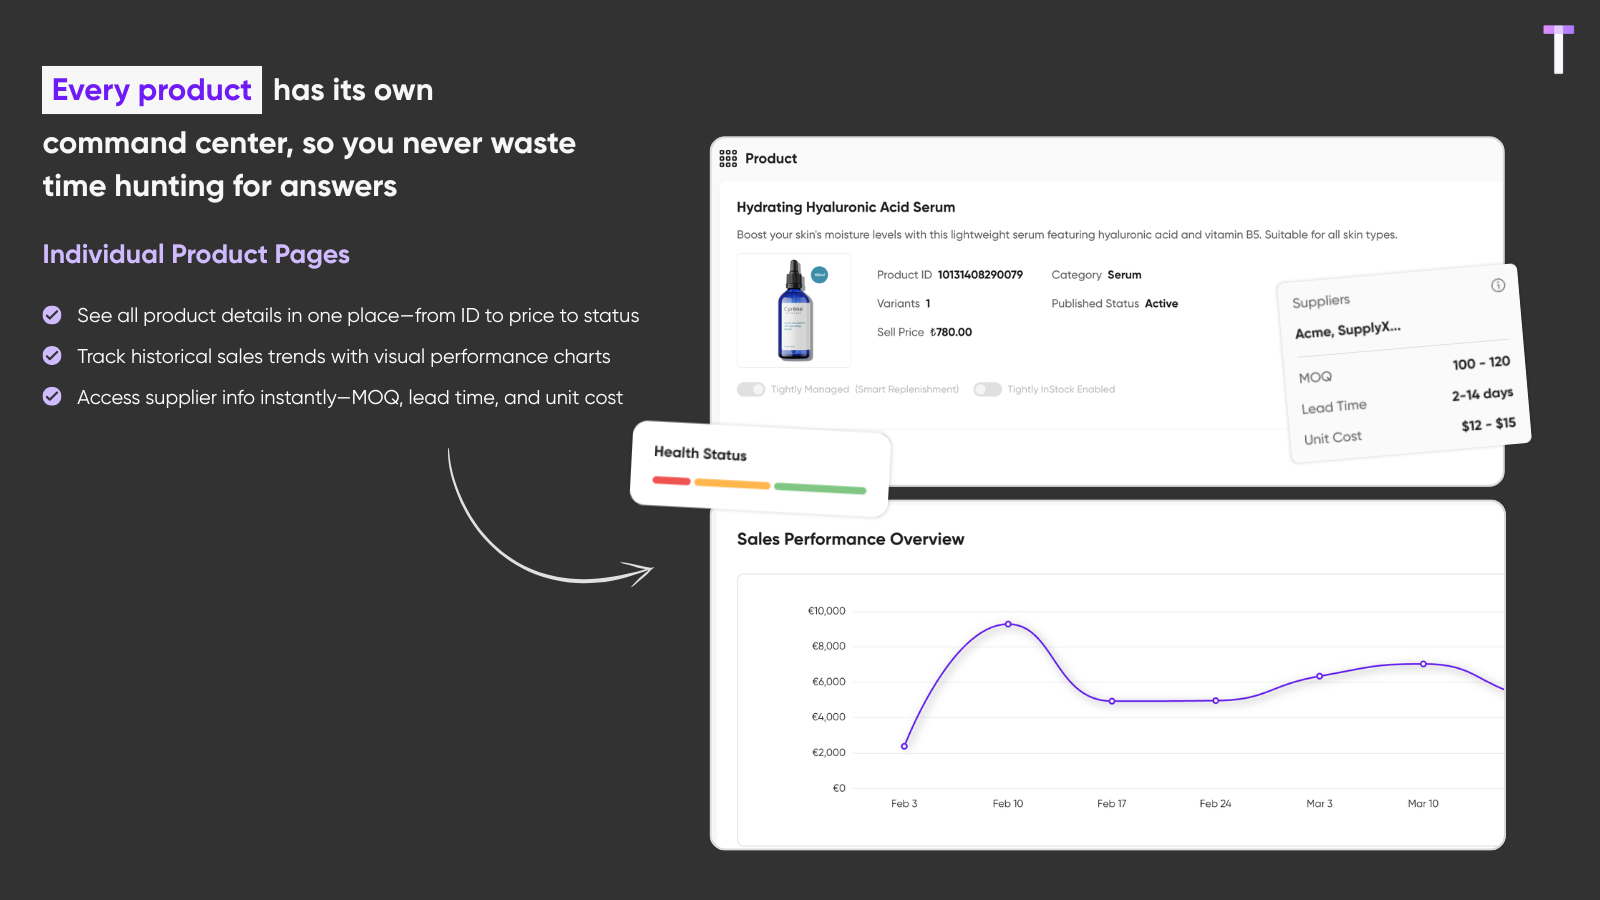Click the 'Unit Cost' label in Suppliers

coord(1333,438)
